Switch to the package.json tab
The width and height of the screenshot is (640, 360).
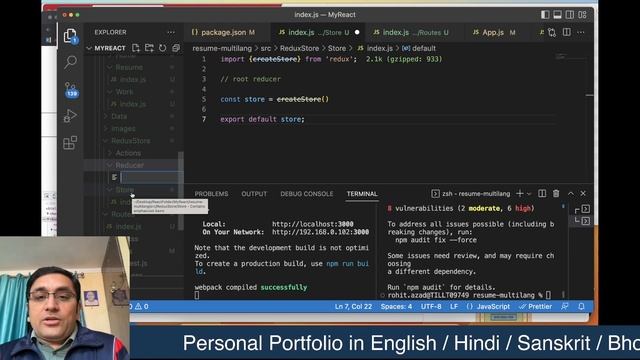point(223,32)
